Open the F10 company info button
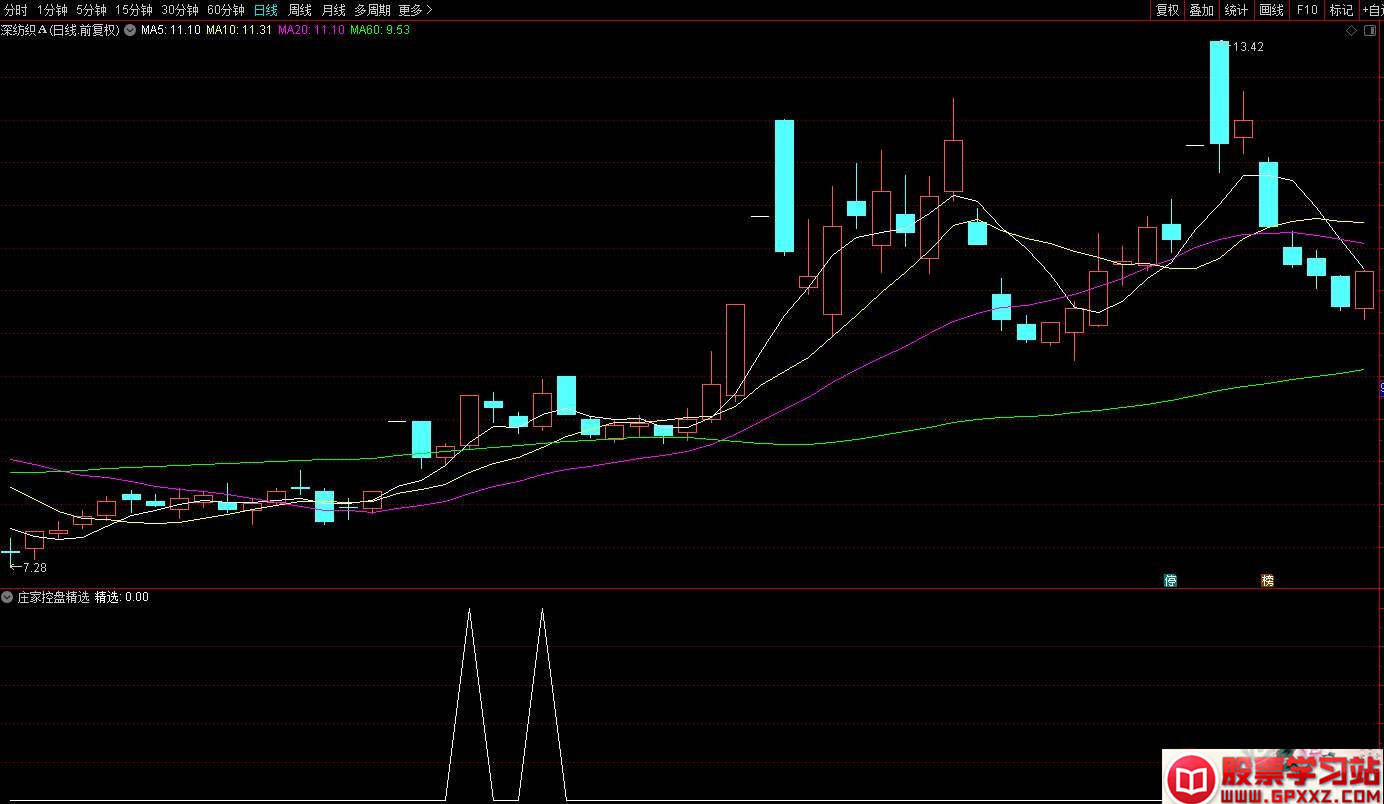This screenshot has width=1384, height=804. (x=1307, y=10)
